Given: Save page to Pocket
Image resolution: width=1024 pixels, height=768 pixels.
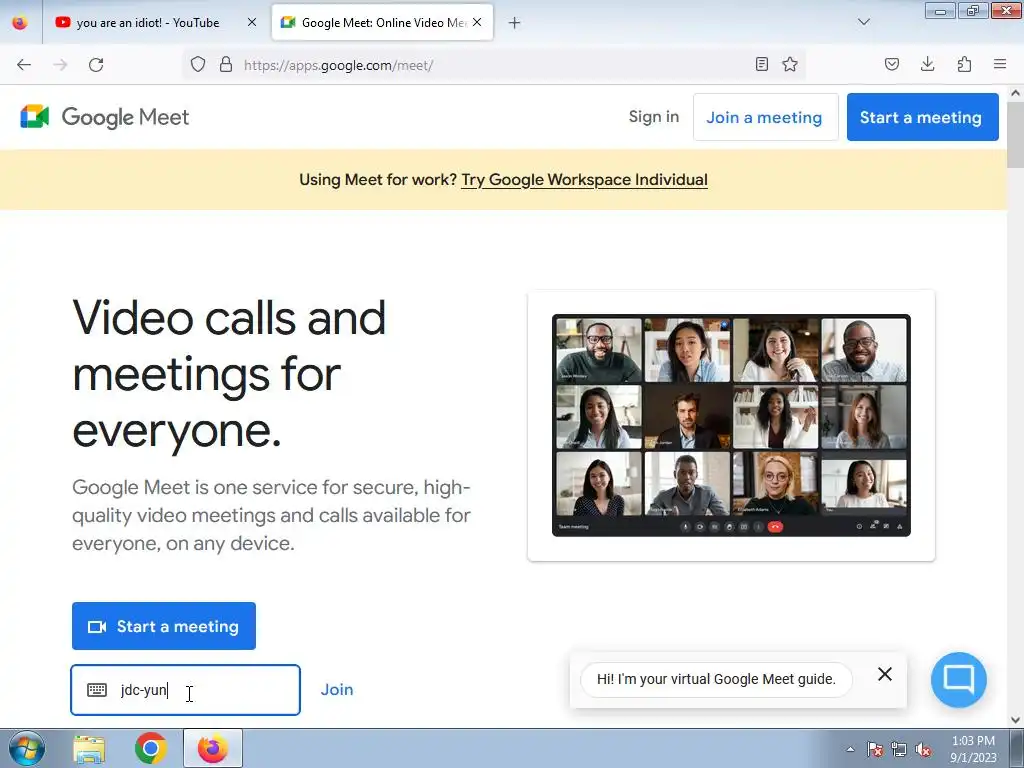Looking at the screenshot, I should pyautogui.click(x=892, y=64).
